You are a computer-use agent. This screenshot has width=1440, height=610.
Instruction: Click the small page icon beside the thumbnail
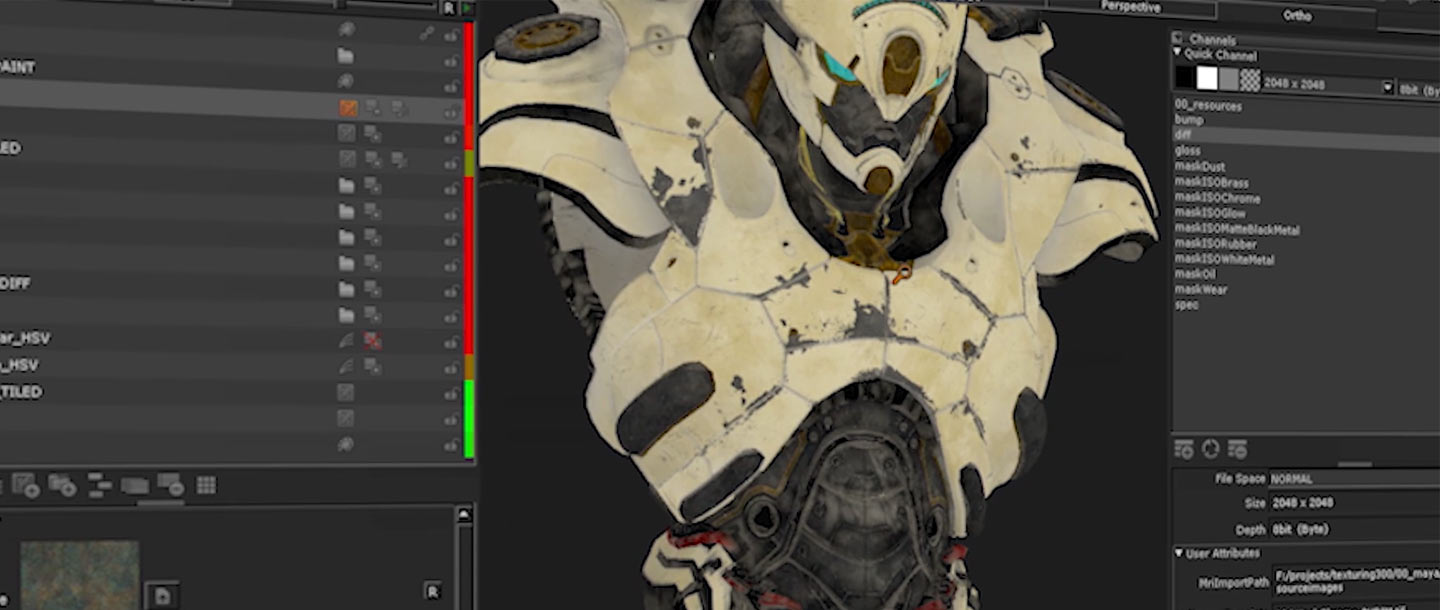point(162,595)
